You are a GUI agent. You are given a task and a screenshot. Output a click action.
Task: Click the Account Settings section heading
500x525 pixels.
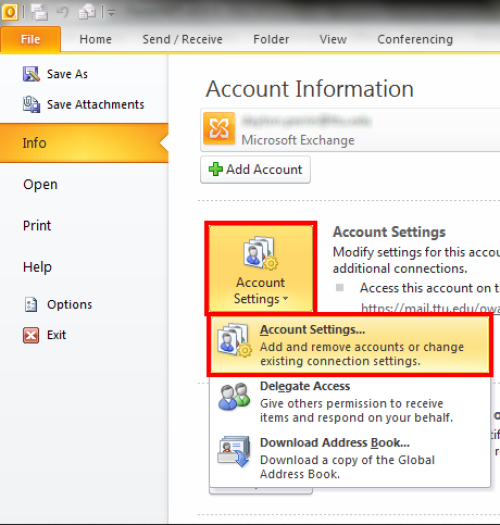tap(389, 232)
